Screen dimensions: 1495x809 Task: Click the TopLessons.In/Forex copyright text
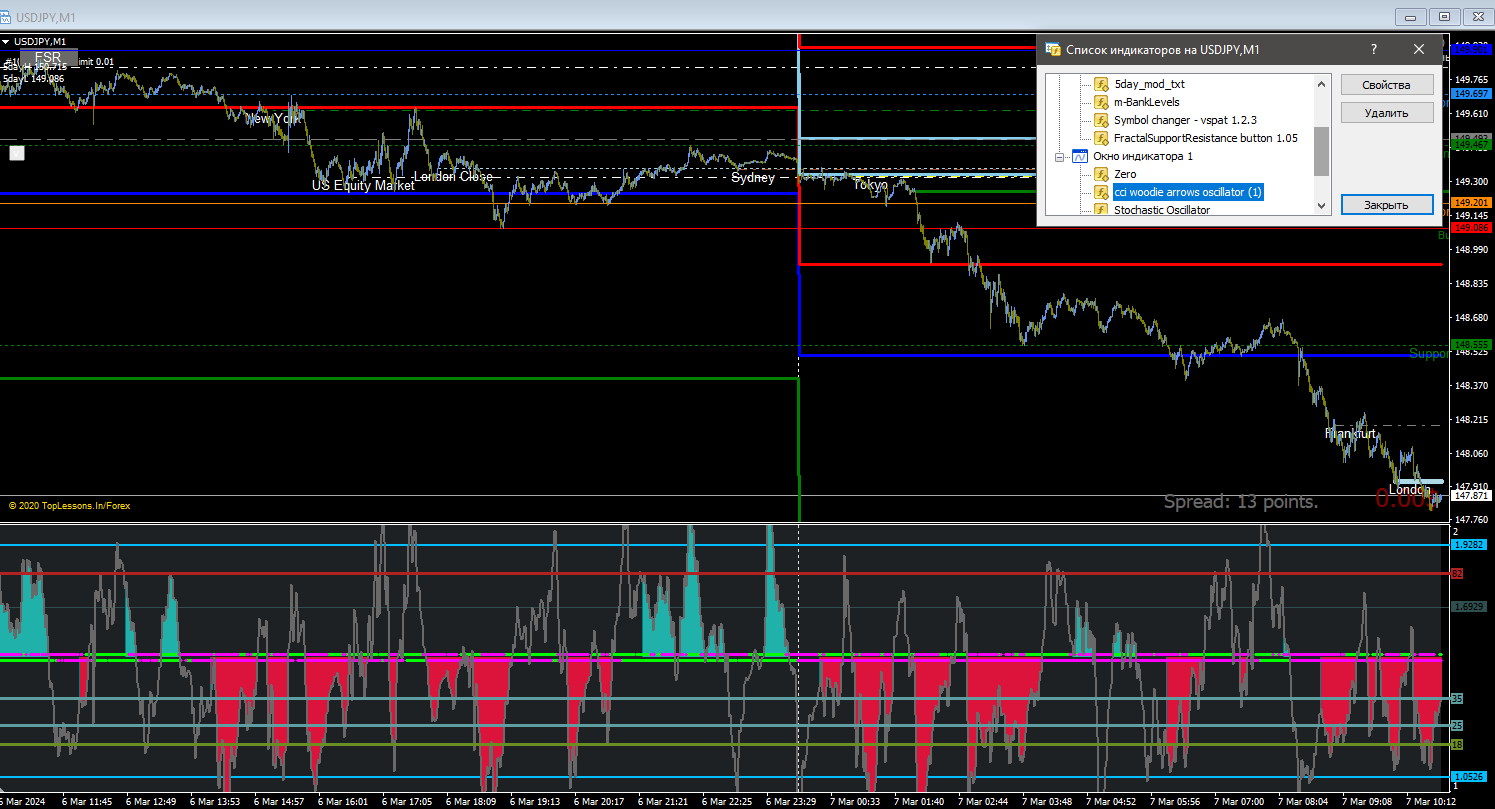tap(69, 506)
